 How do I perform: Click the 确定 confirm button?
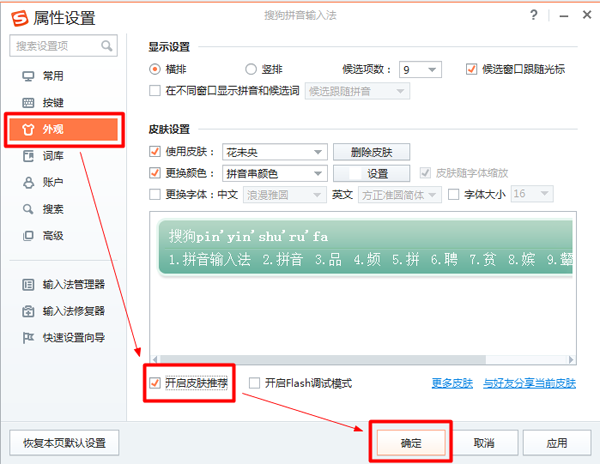click(411, 443)
